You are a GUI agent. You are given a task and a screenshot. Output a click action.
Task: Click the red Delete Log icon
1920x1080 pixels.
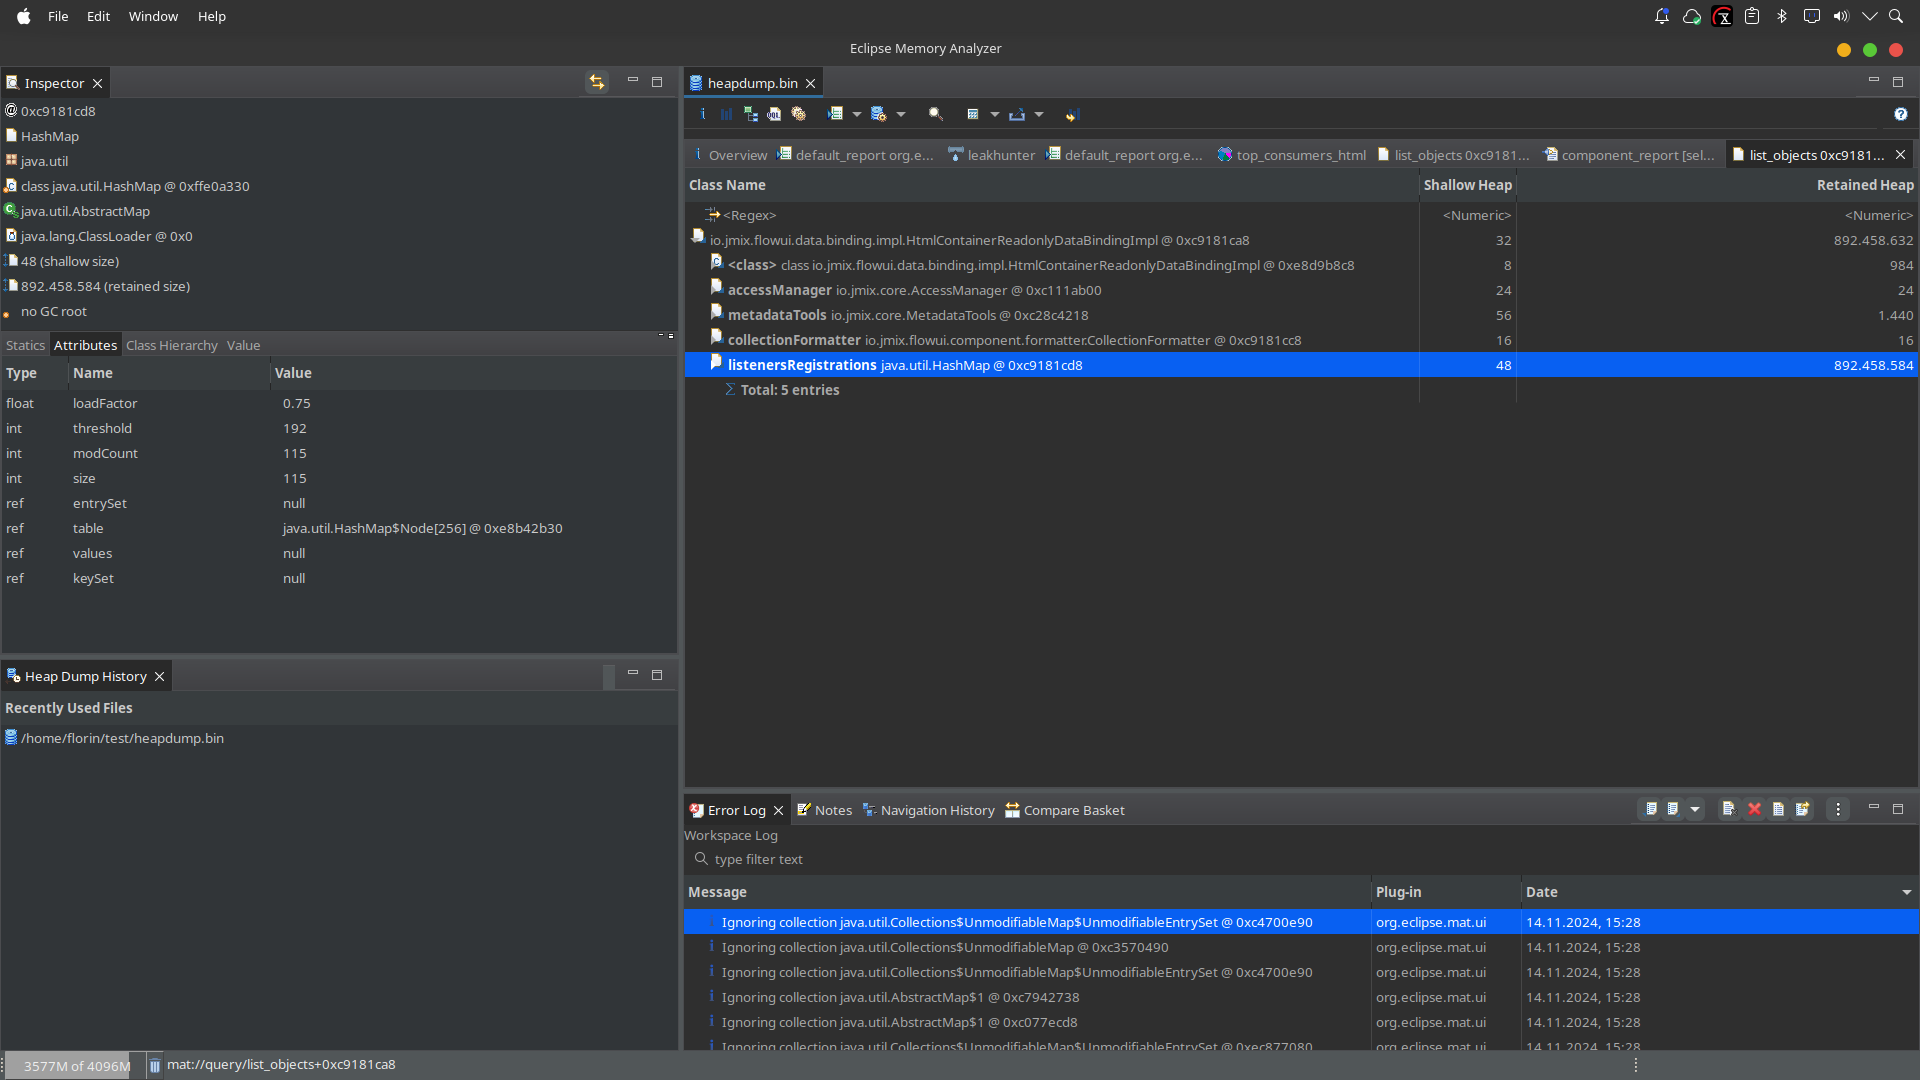pos(1754,809)
